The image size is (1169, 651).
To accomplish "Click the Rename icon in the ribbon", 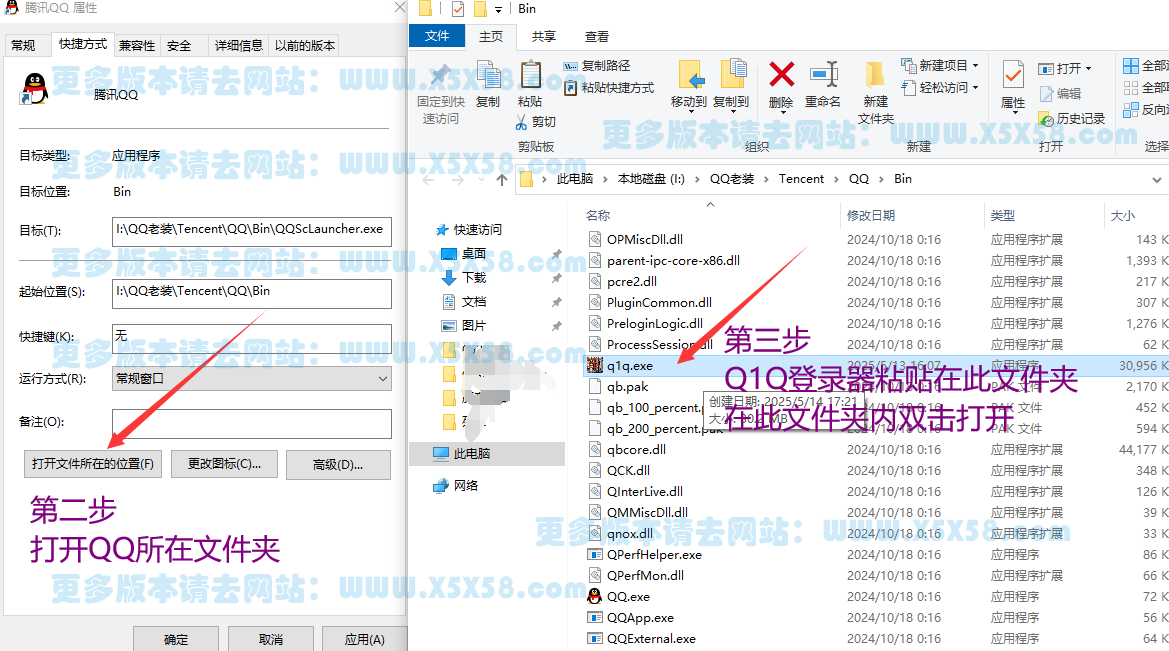I will click(x=823, y=76).
